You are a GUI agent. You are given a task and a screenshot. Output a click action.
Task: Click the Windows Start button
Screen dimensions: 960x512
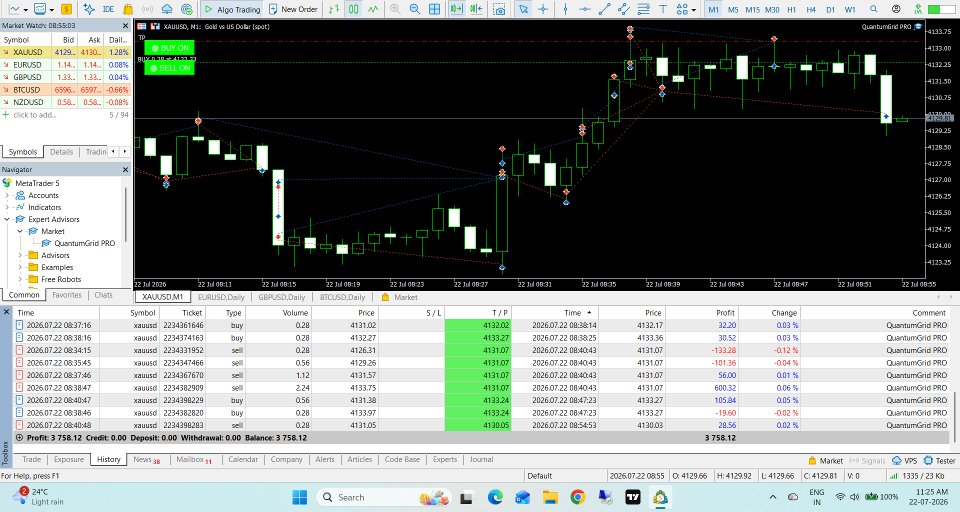(x=299, y=497)
